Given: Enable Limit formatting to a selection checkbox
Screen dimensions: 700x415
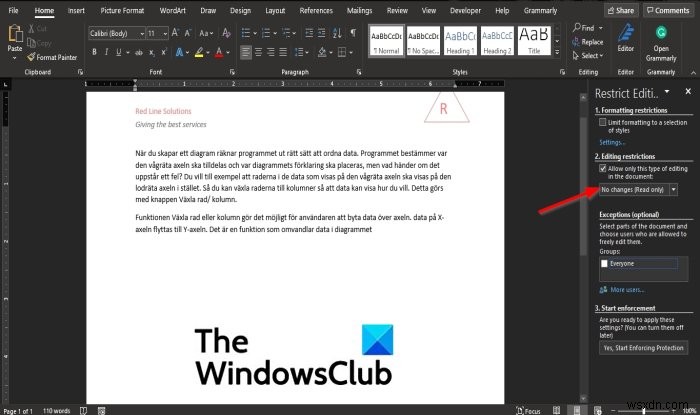Looking at the screenshot, I should [x=603, y=122].
